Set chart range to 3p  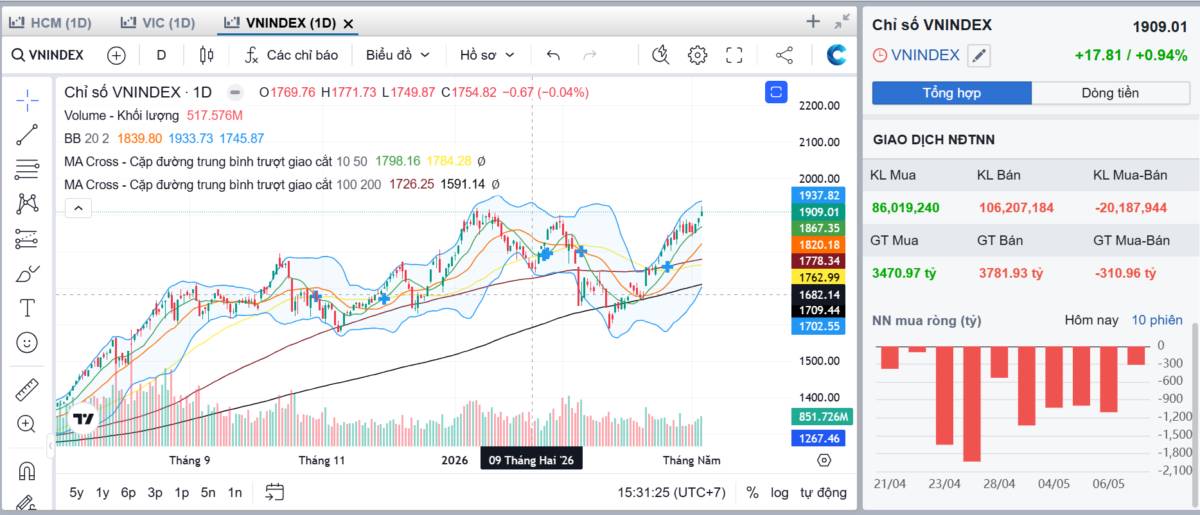click(155, 492)
